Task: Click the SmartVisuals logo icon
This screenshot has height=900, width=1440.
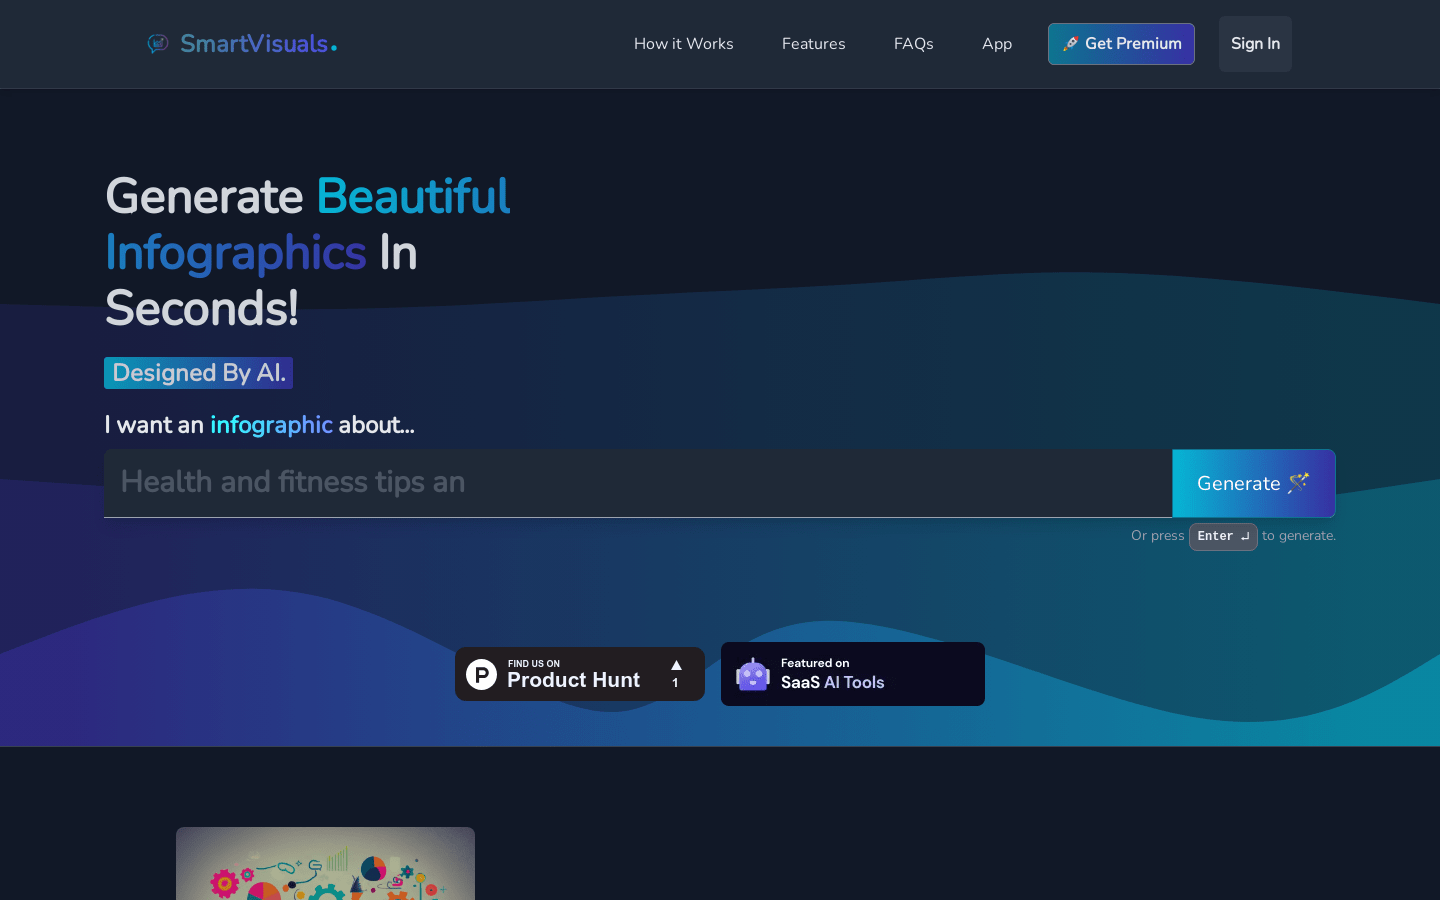Action: pyautogui.click(x=158, y=43)
